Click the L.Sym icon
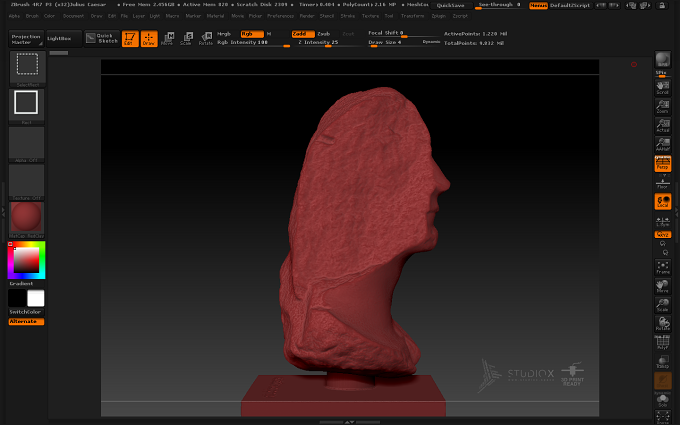680x425 pixels. (663, 221)
